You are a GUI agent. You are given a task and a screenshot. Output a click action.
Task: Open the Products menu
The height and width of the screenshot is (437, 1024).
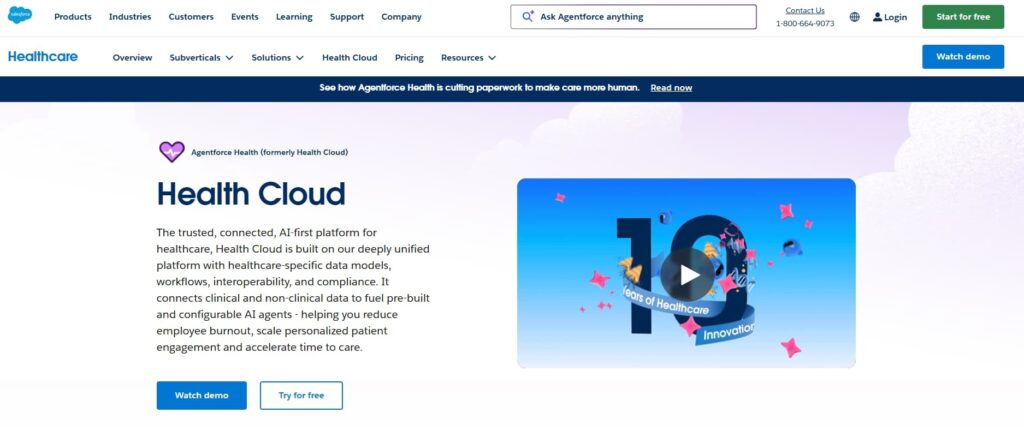point(72,17)
